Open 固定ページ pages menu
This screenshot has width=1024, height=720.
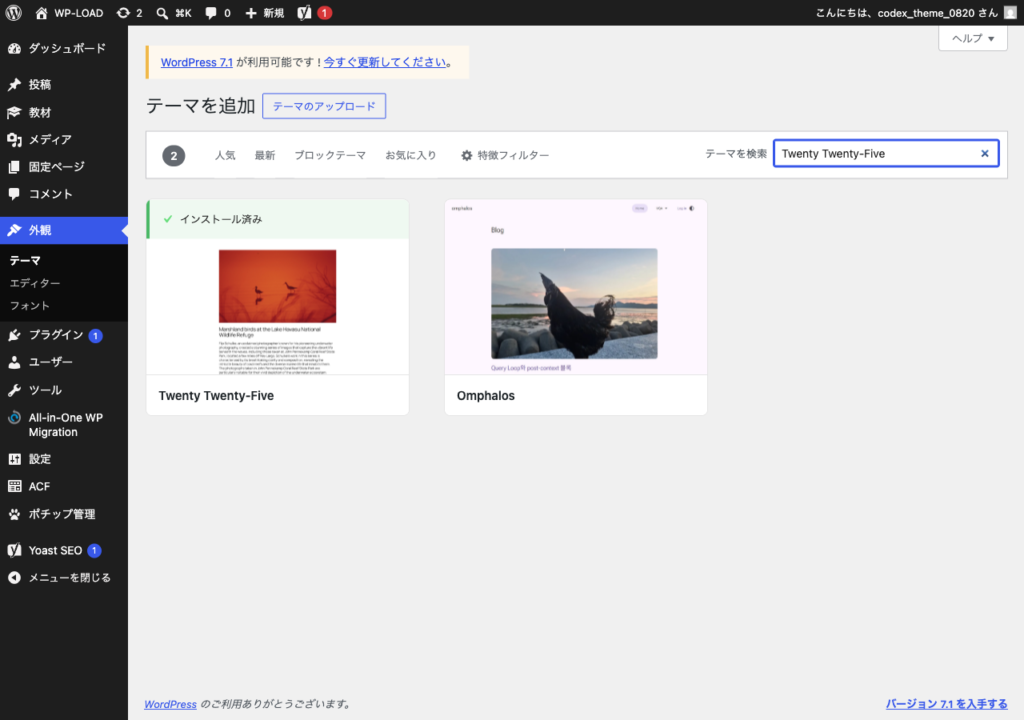64,167
